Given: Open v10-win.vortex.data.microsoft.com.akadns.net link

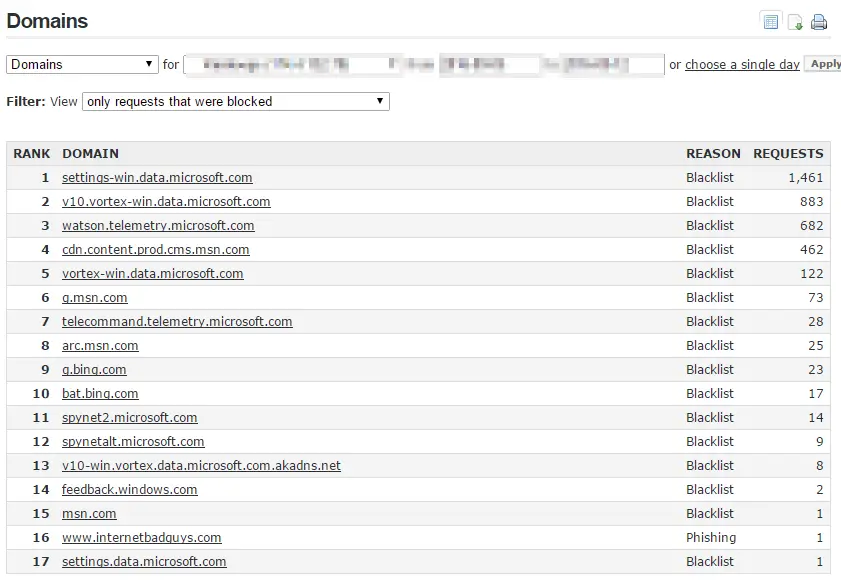Looking at the screenshot, I should click(x=201, y=465).
